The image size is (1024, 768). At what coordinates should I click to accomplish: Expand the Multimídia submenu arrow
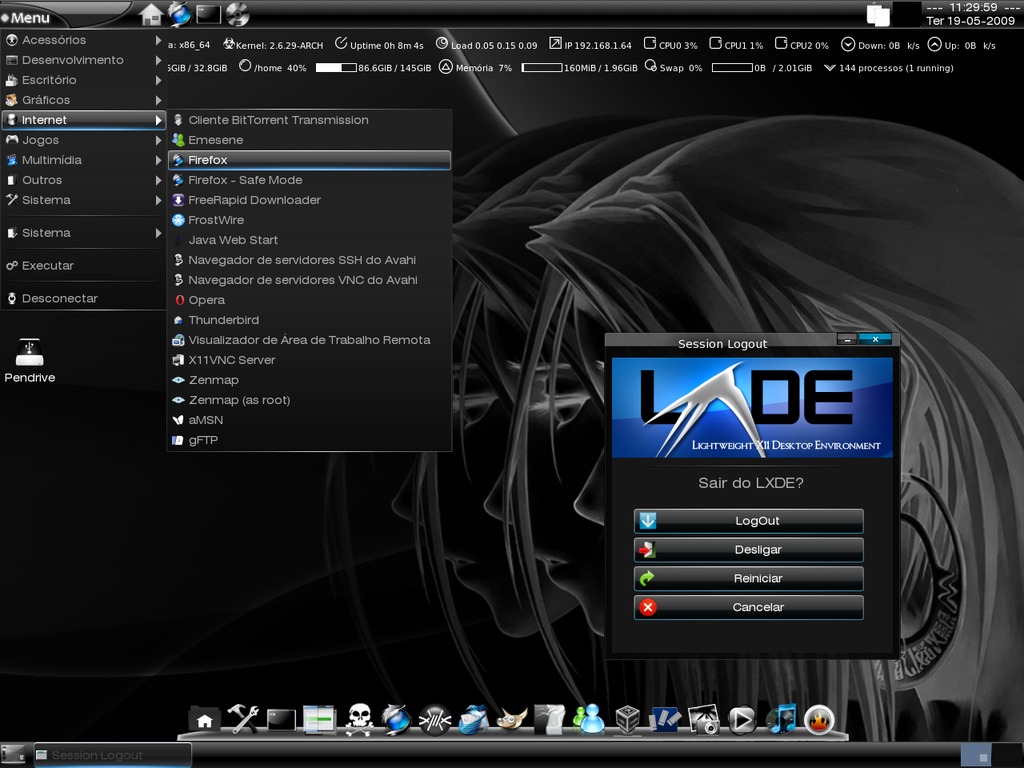click(158, 160)
